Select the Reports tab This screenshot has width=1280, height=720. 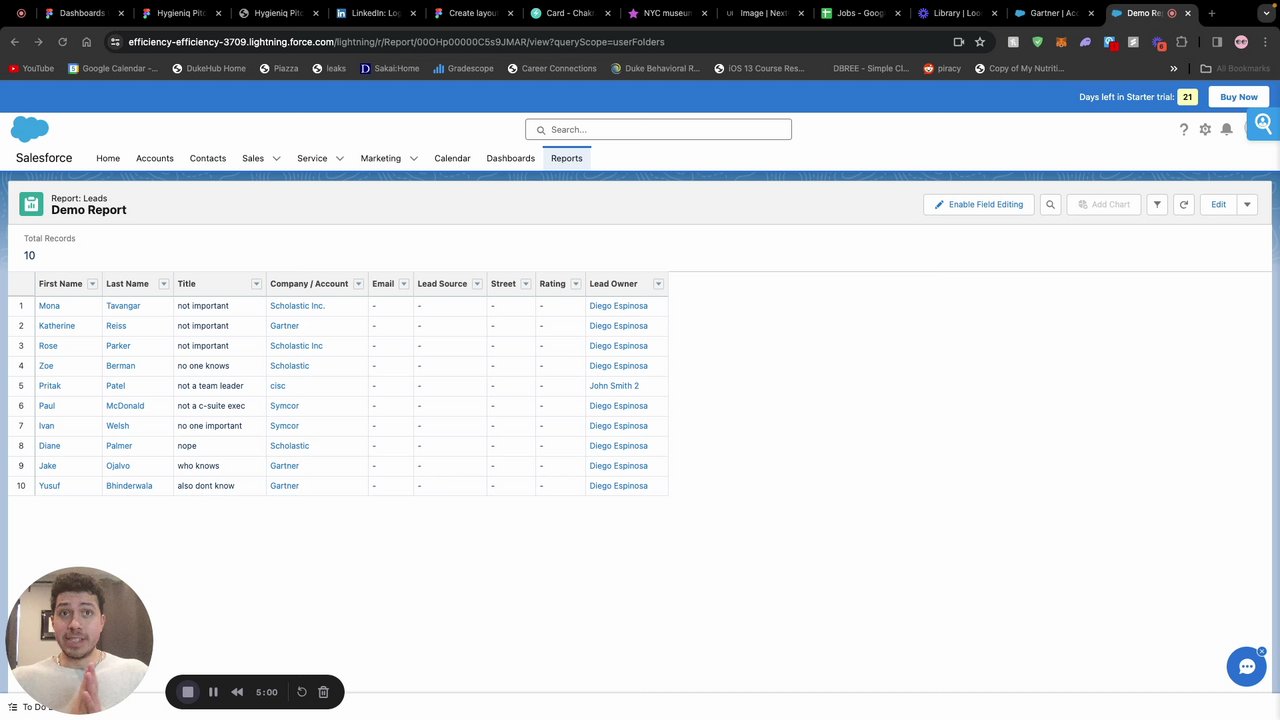pyautogui.click(x=566, y=158)
